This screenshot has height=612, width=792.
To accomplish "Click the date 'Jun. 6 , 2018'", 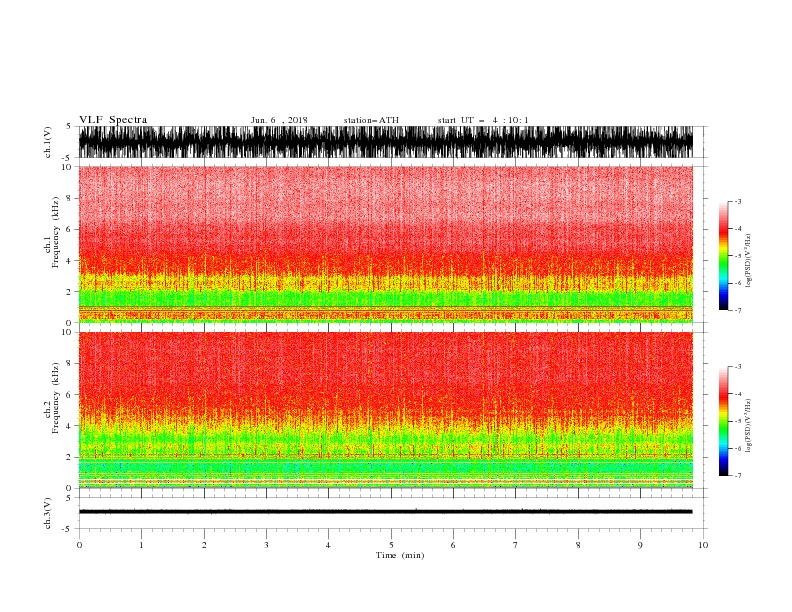I will pyautogui.click(x=279, y=120).
